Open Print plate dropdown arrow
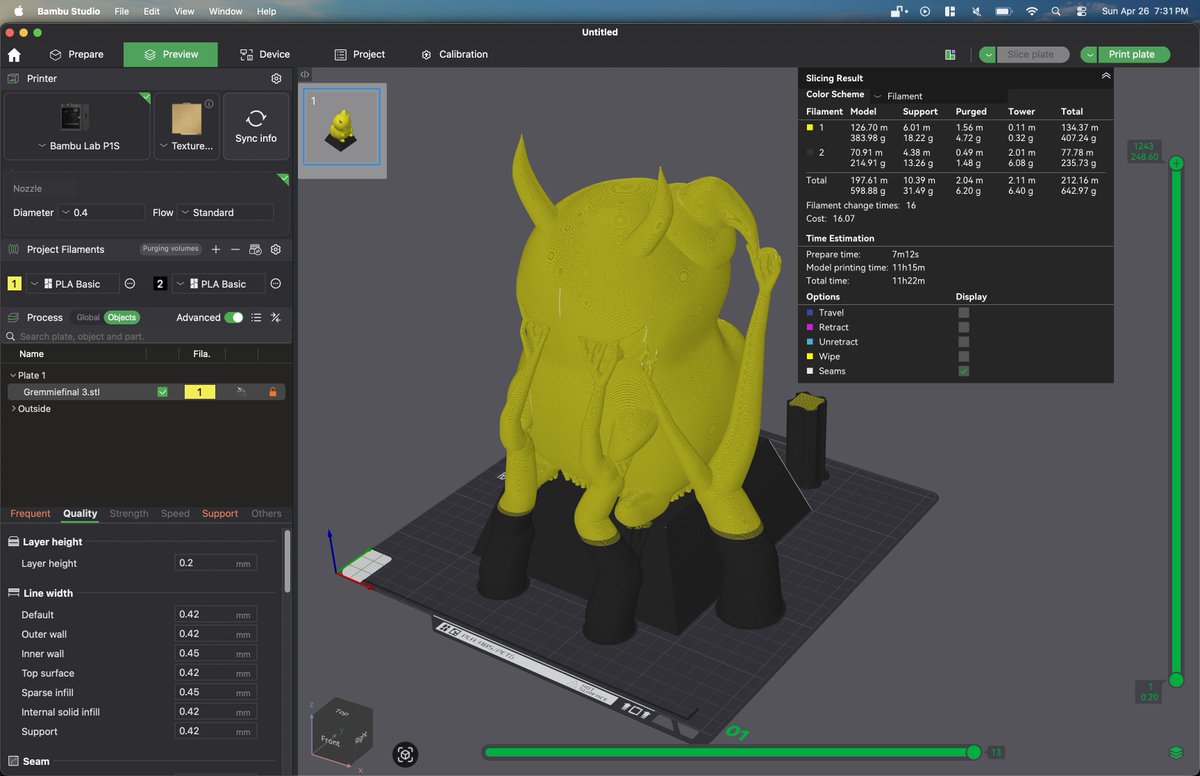 tap(1089, 55)
